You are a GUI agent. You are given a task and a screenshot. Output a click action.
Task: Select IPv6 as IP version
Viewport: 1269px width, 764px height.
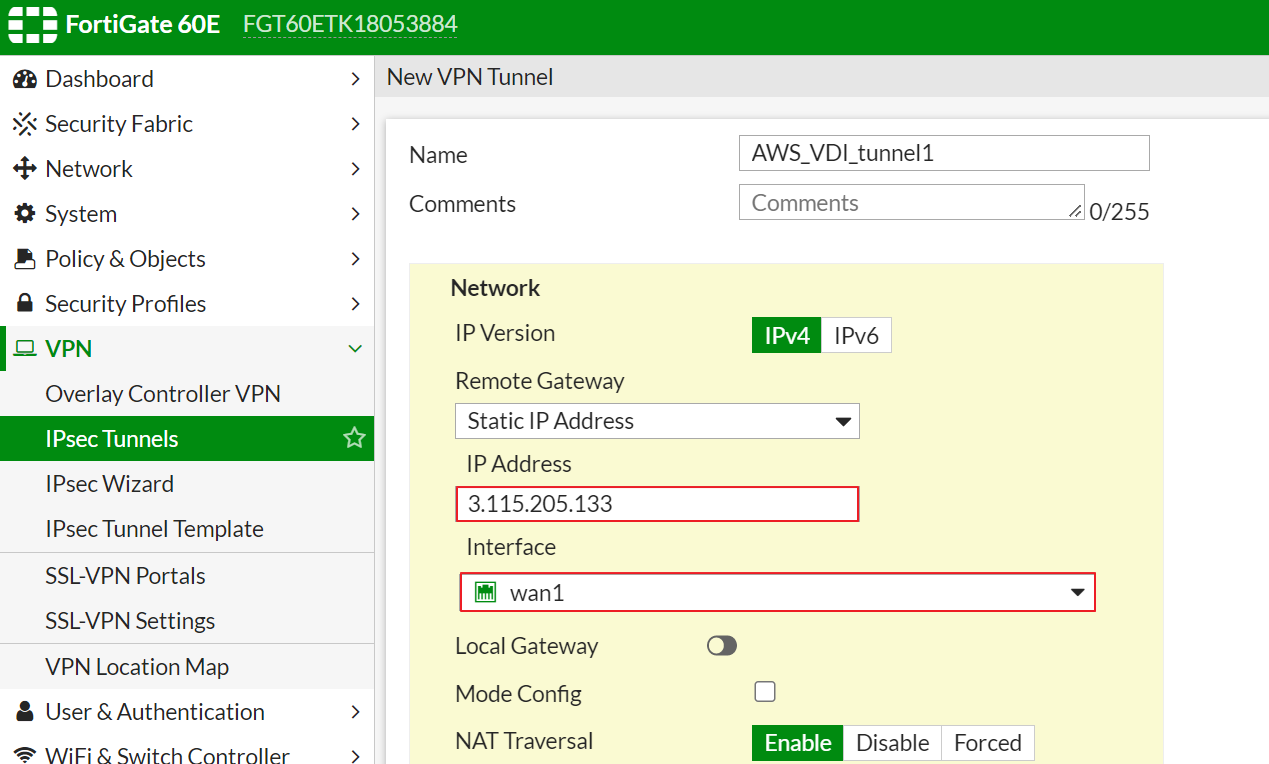tap(856, 336)
